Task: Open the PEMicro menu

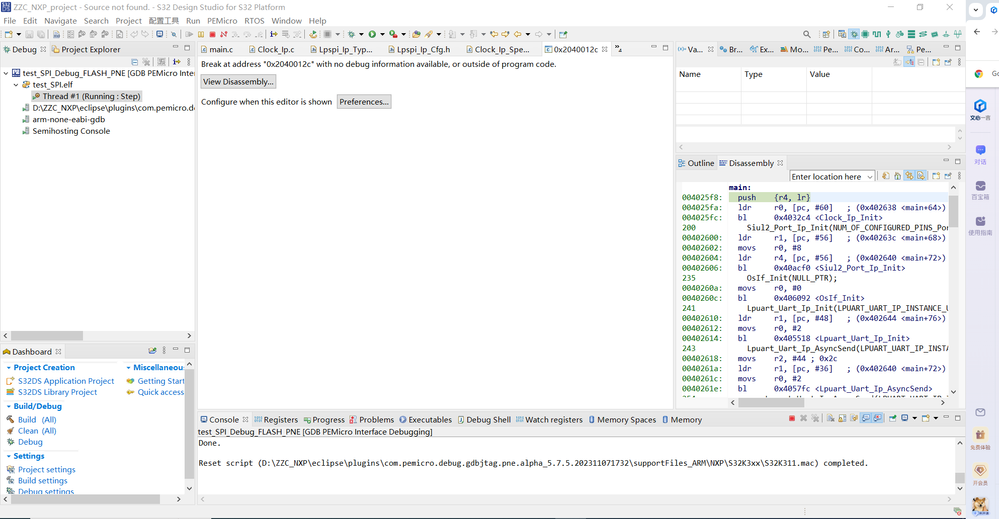Action: tap(222, 20)
